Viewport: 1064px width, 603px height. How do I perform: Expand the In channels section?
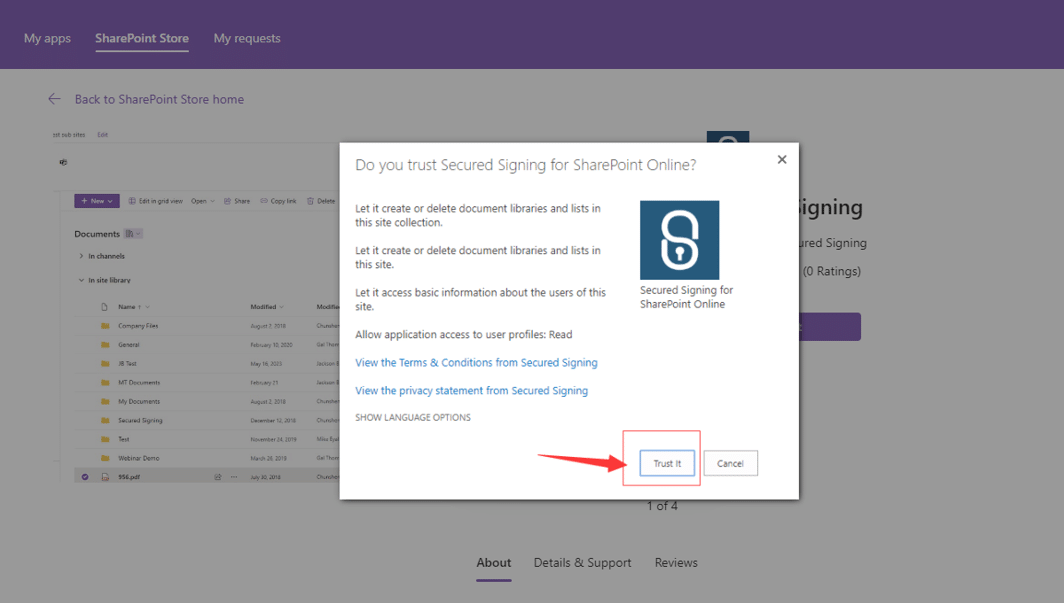point(82,255)
